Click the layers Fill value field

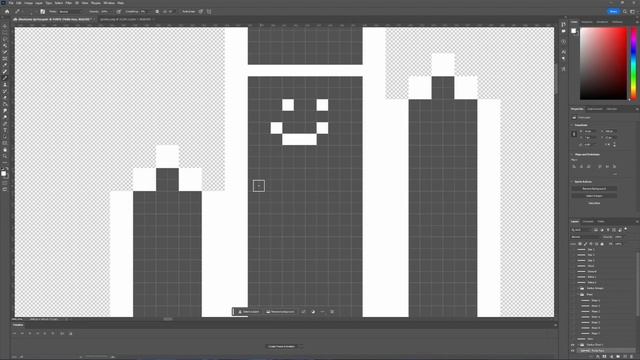coord(618,244)
